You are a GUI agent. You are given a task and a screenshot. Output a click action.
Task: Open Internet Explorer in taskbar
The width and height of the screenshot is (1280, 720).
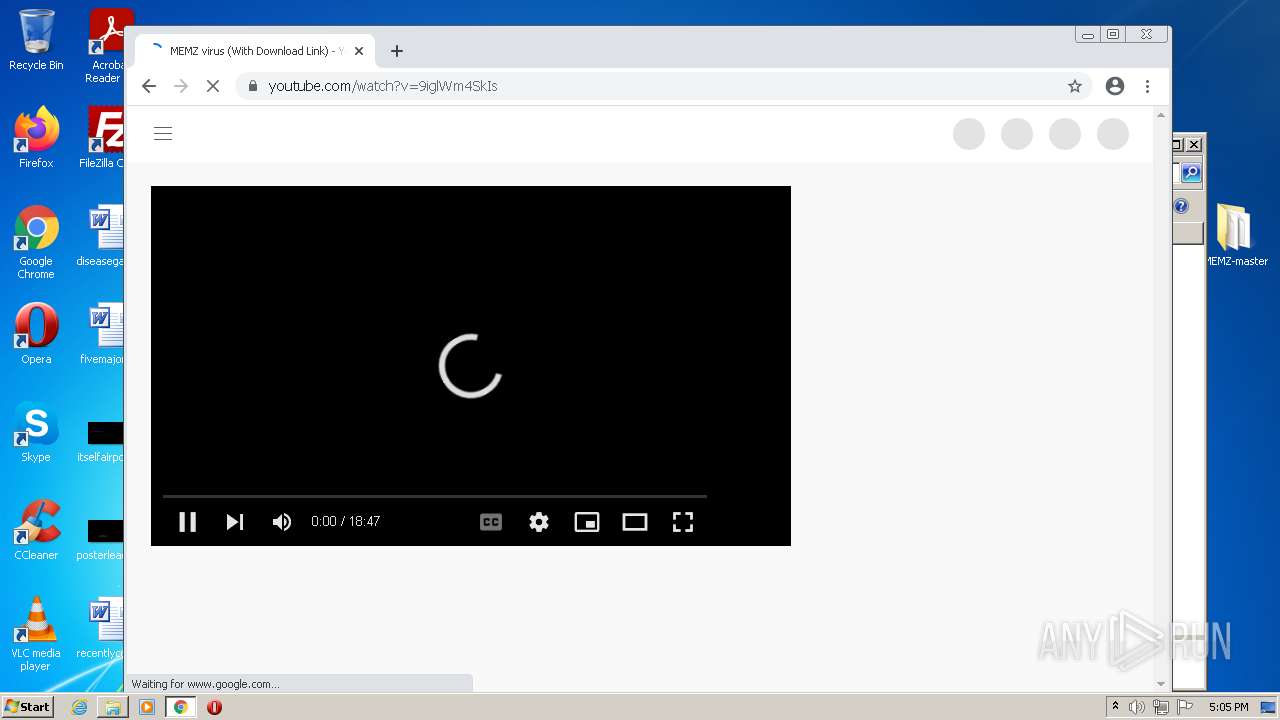[x=79, y=707]
